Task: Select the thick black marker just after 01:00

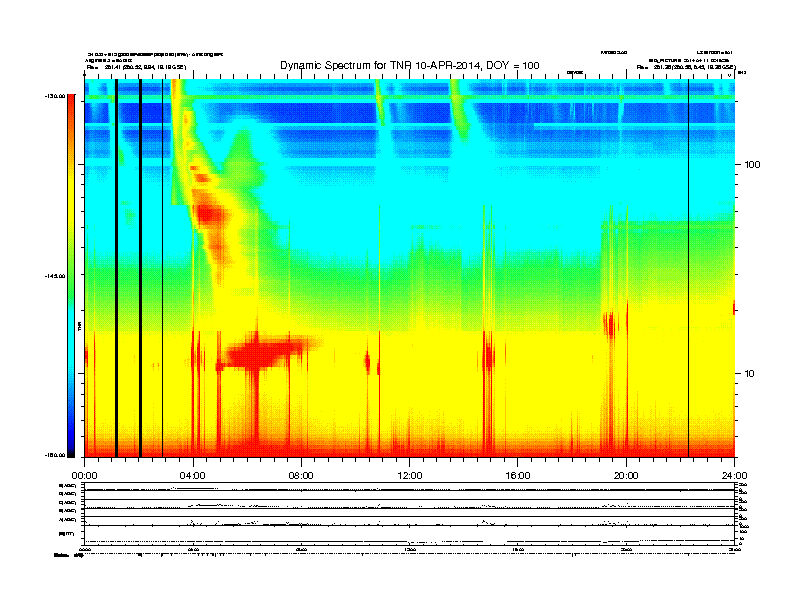Action: [116, 268]
